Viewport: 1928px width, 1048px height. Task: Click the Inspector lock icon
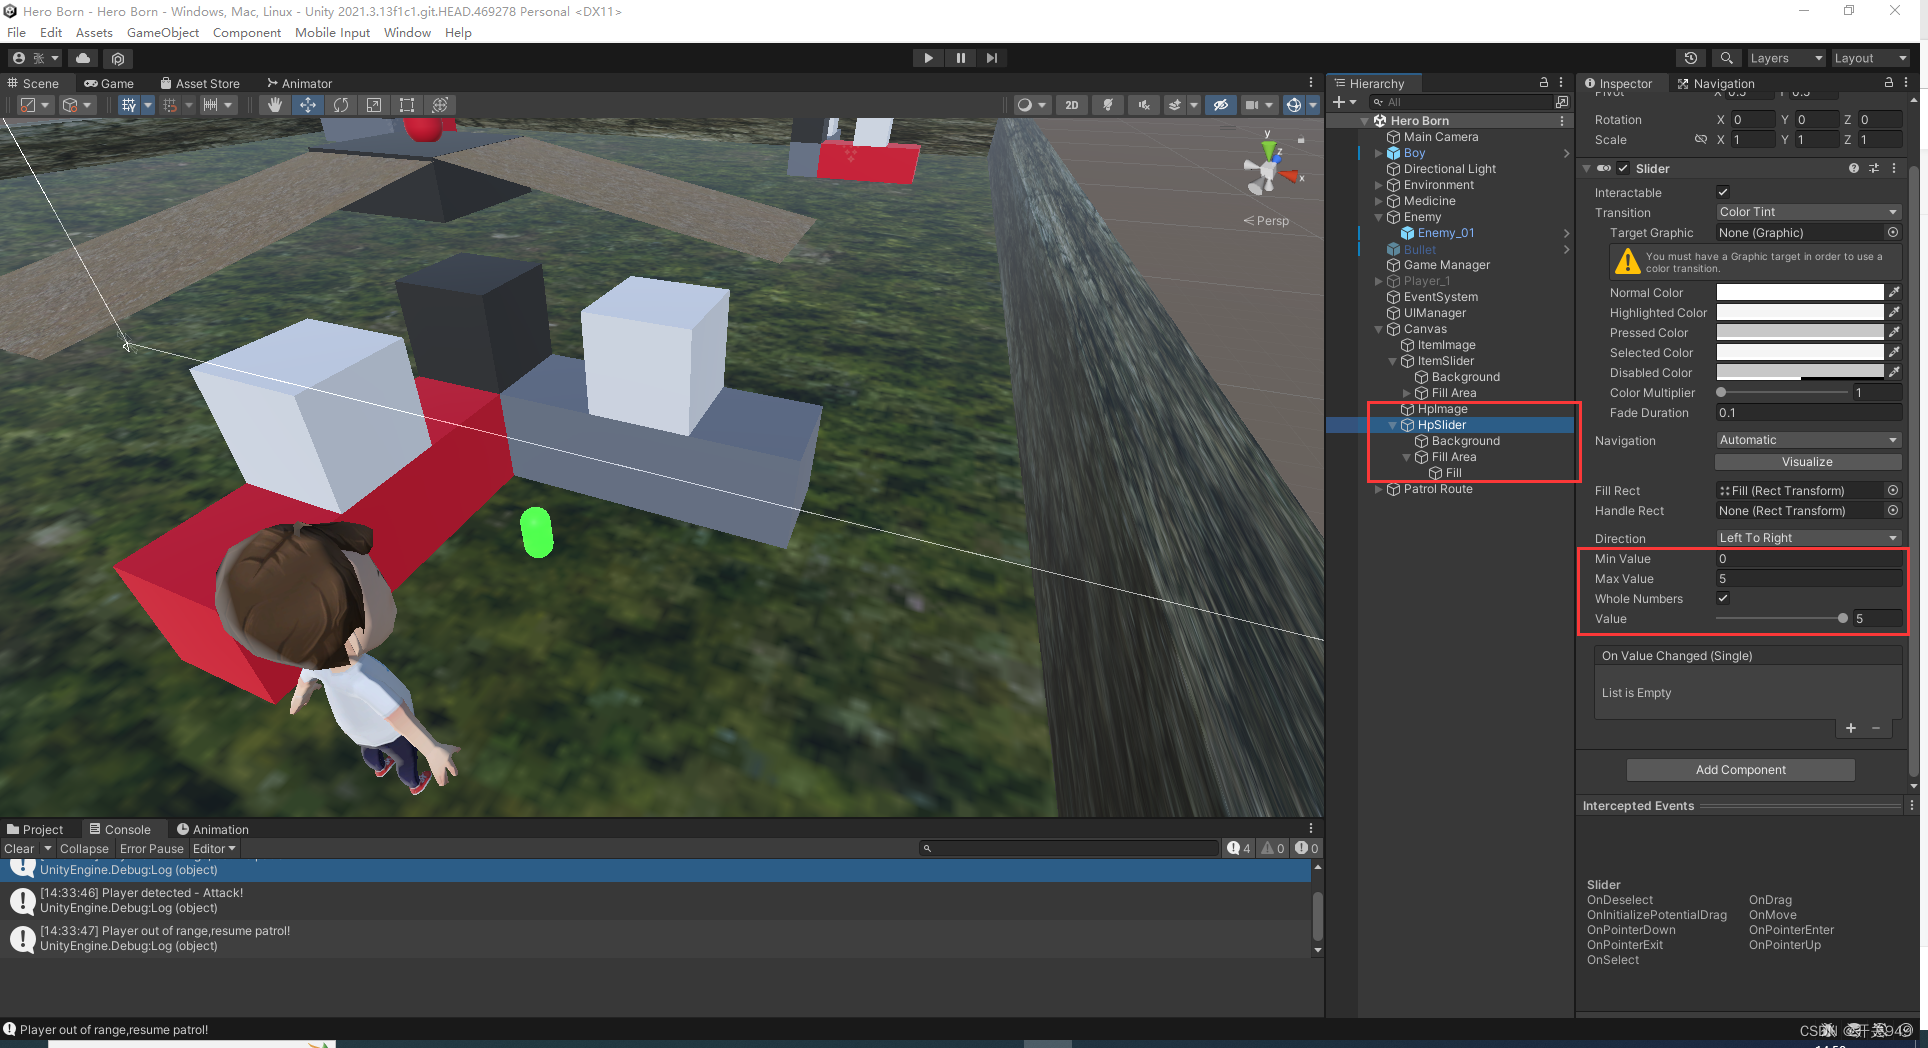[x=1889, y=83]
